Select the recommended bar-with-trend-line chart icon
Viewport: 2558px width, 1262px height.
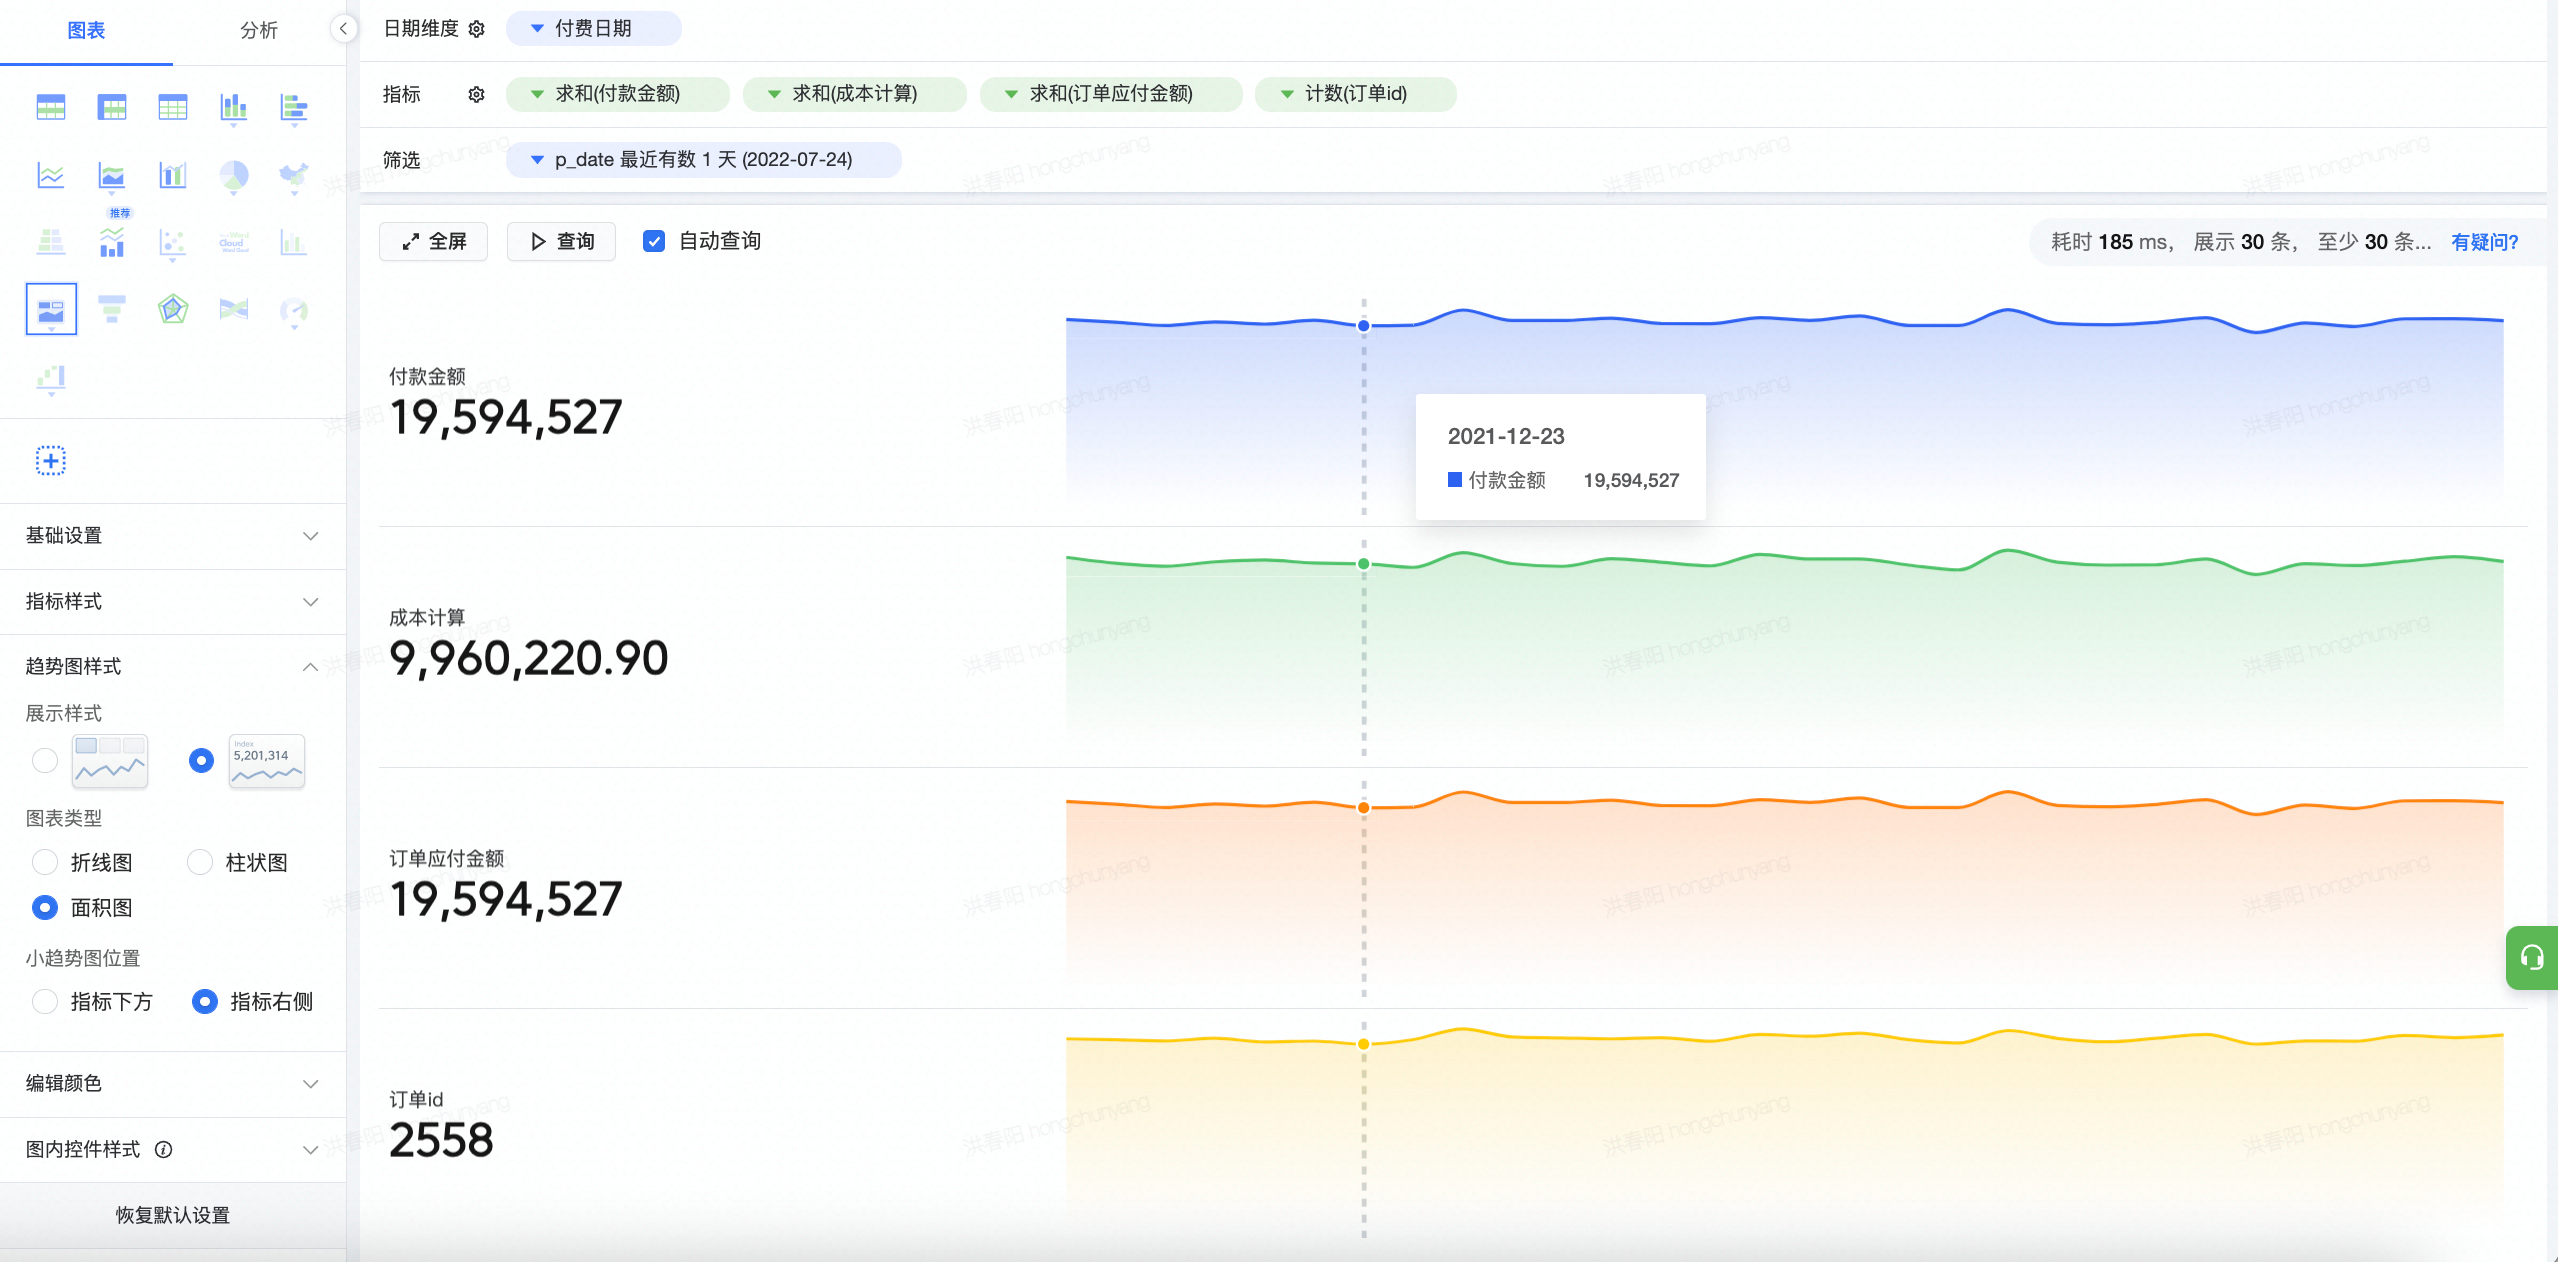tap(112, 242)
